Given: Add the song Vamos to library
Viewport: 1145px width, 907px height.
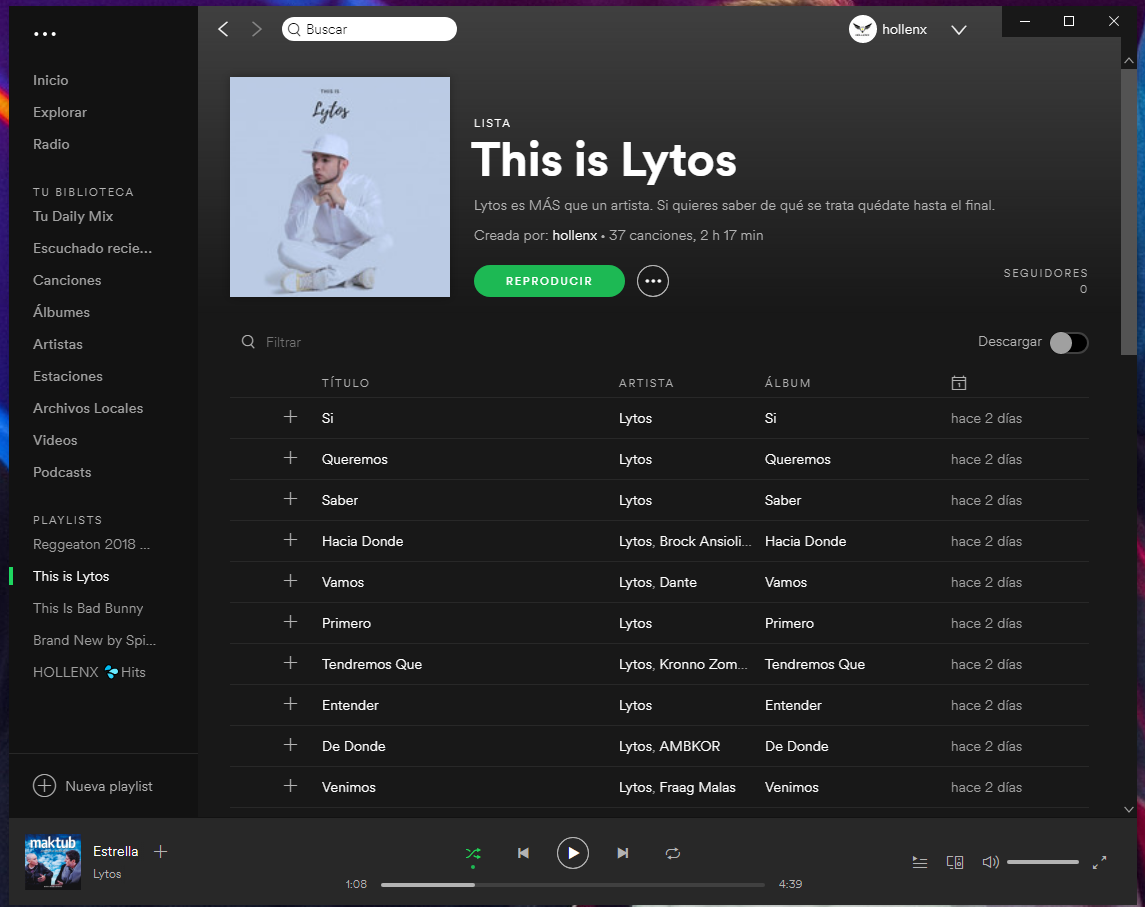Looking at the screenshot, I should point(291,581).
